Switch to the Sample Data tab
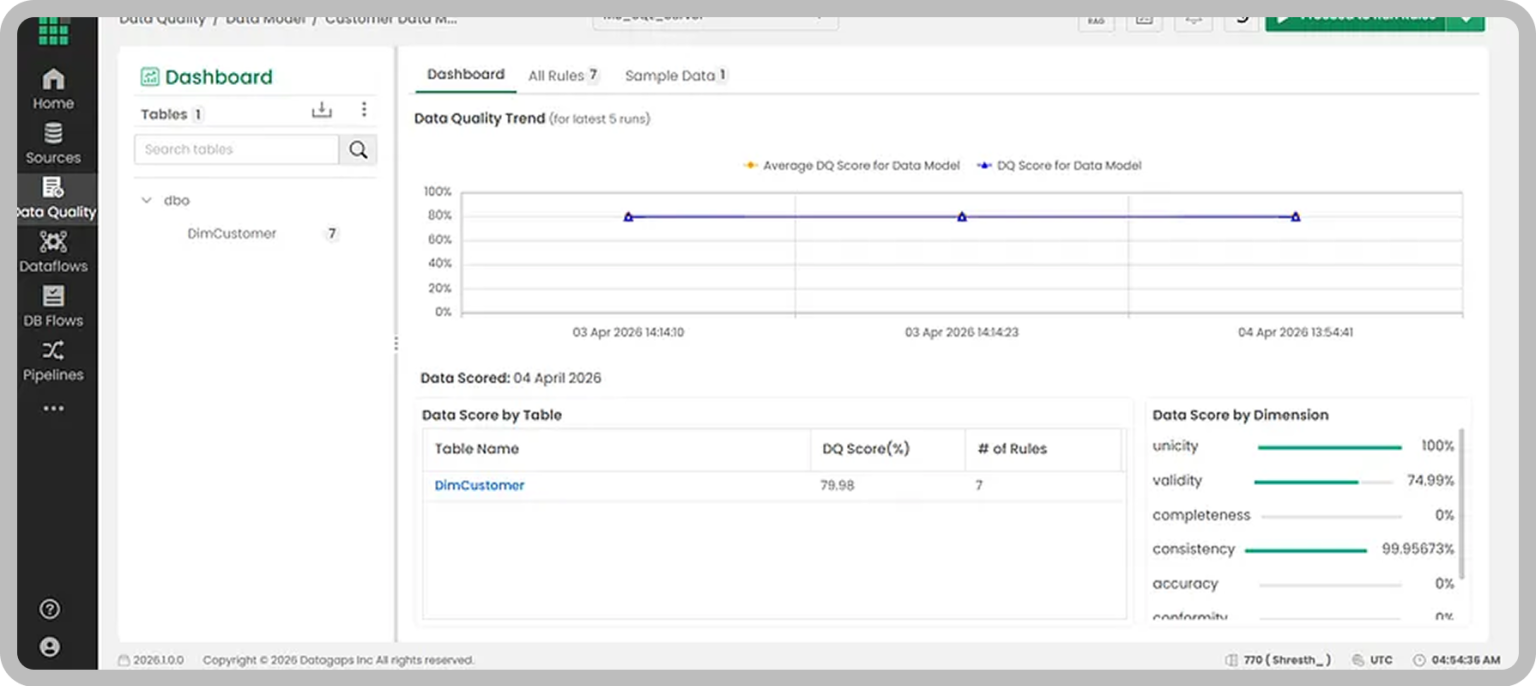1536x686 pixels. click(676, 76)
